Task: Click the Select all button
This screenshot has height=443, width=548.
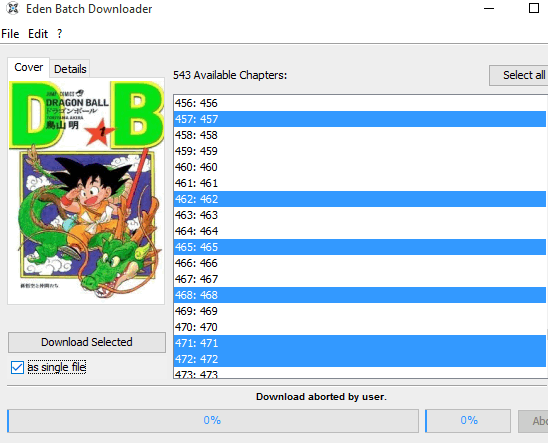Action: 519,75
